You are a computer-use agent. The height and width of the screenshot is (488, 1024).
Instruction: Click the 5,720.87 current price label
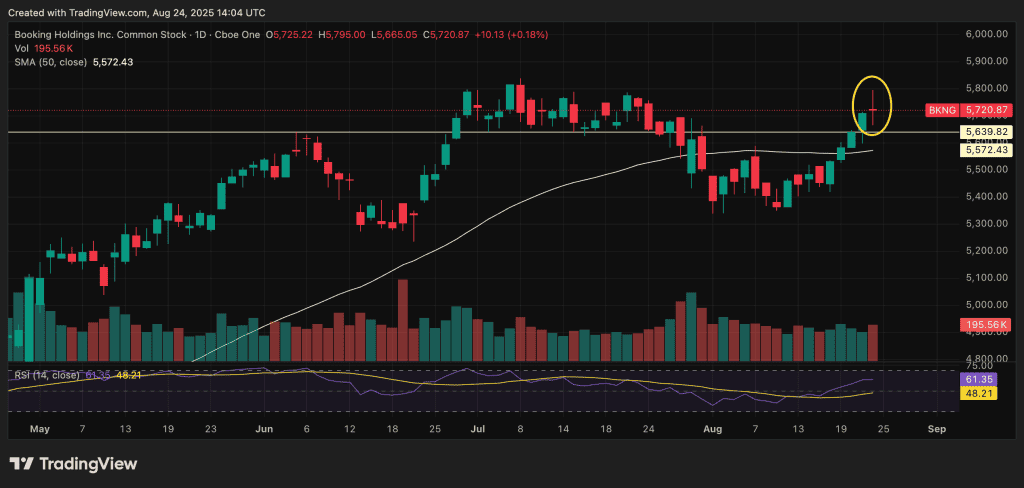[x=986, y=110]
